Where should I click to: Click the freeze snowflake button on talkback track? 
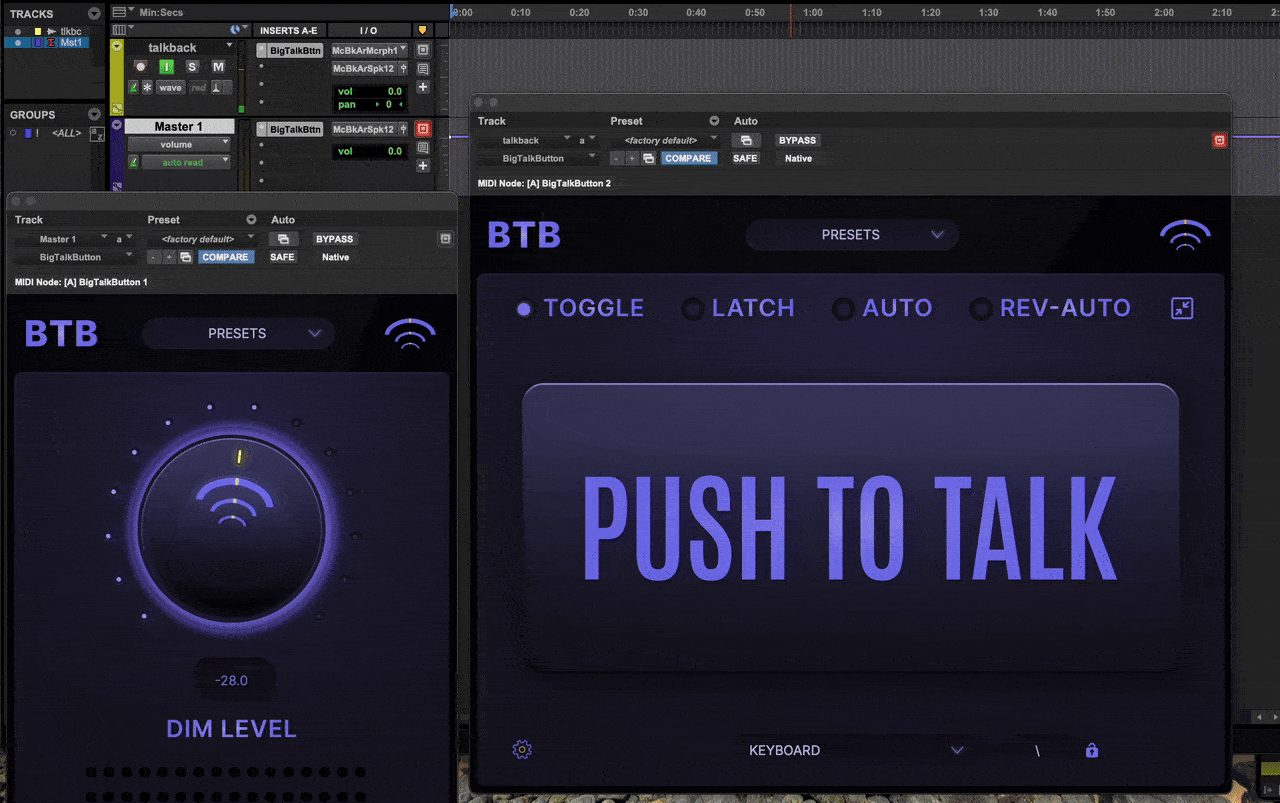[147, 87]
